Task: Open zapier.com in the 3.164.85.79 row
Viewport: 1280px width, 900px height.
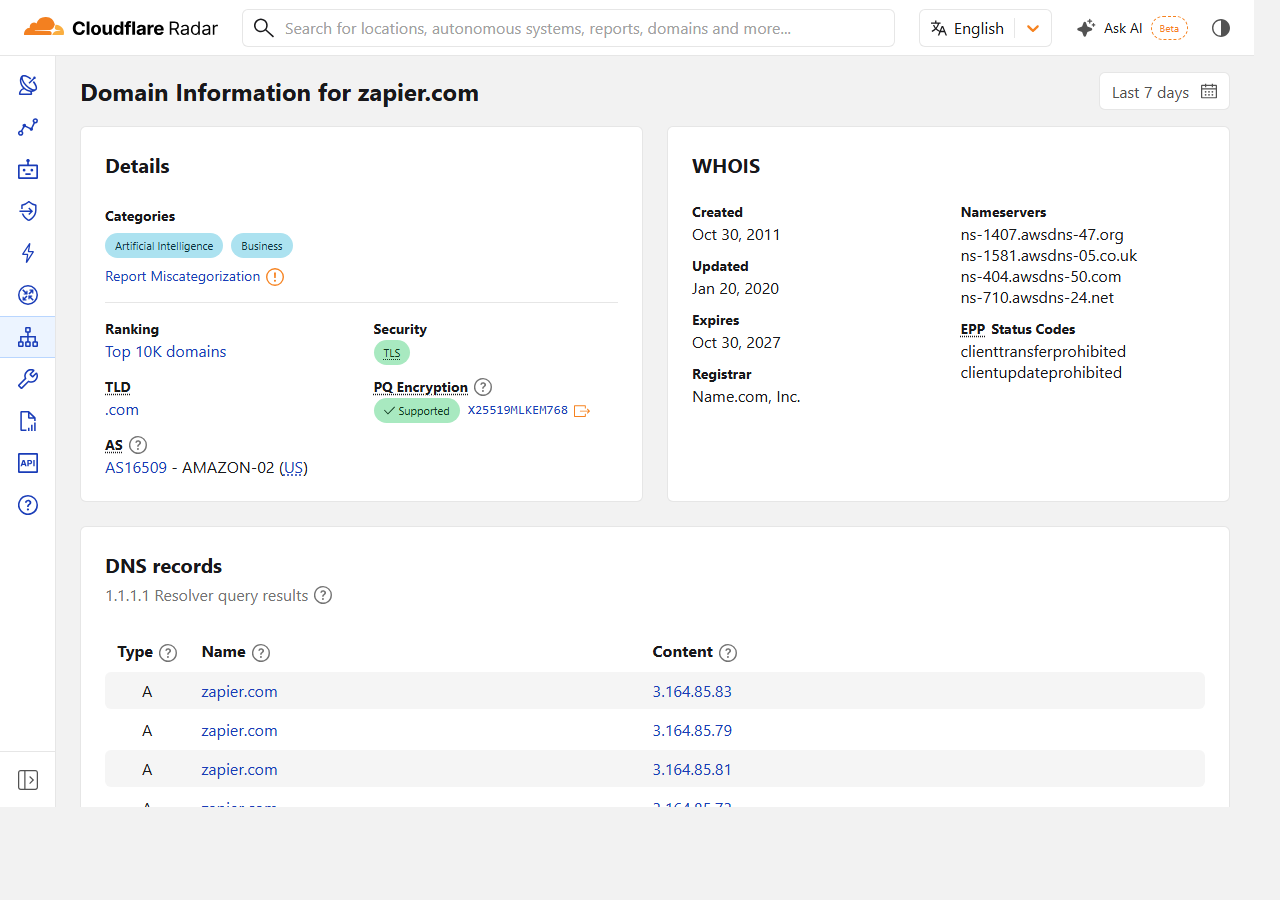Action: pyautogui.click(x=240, y=731)
